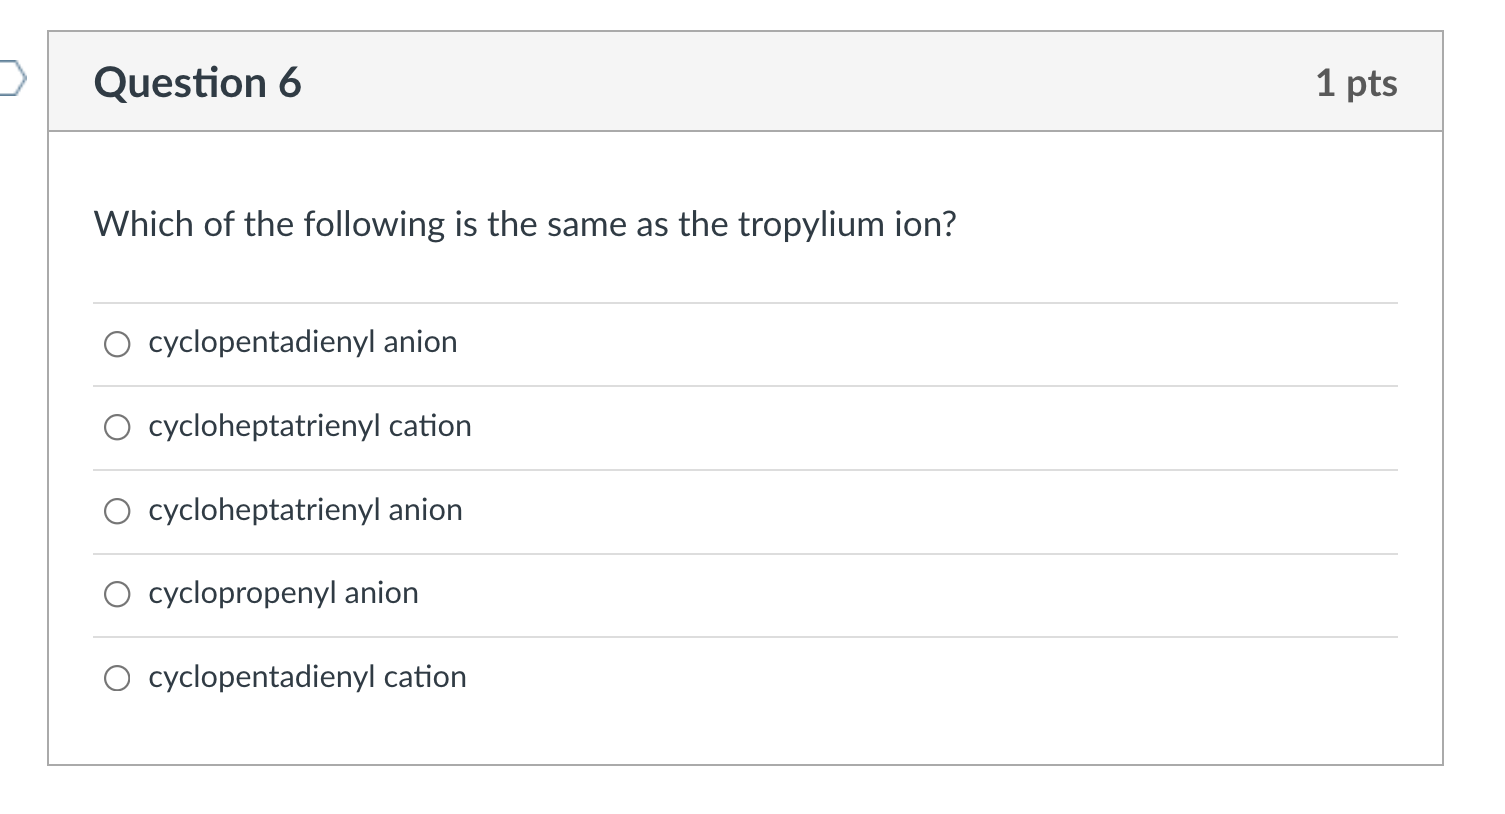
Task: Choose the cycloheptatrienyl cation radio button
Action: pyautogui.click(x=117, y=428)
